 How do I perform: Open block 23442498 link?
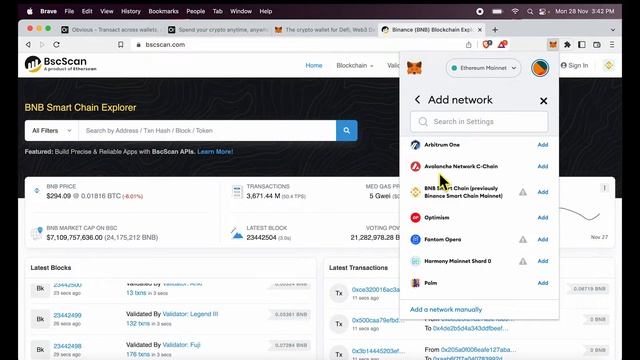(67, 346)
